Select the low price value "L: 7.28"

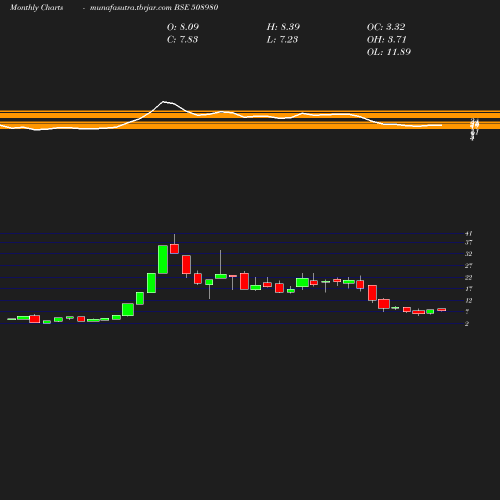click(282, 39)
